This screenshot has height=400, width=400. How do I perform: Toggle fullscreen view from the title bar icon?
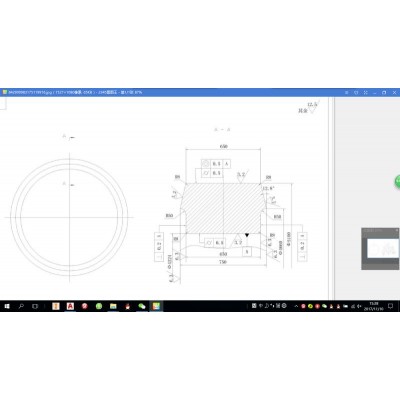(365, 92)
